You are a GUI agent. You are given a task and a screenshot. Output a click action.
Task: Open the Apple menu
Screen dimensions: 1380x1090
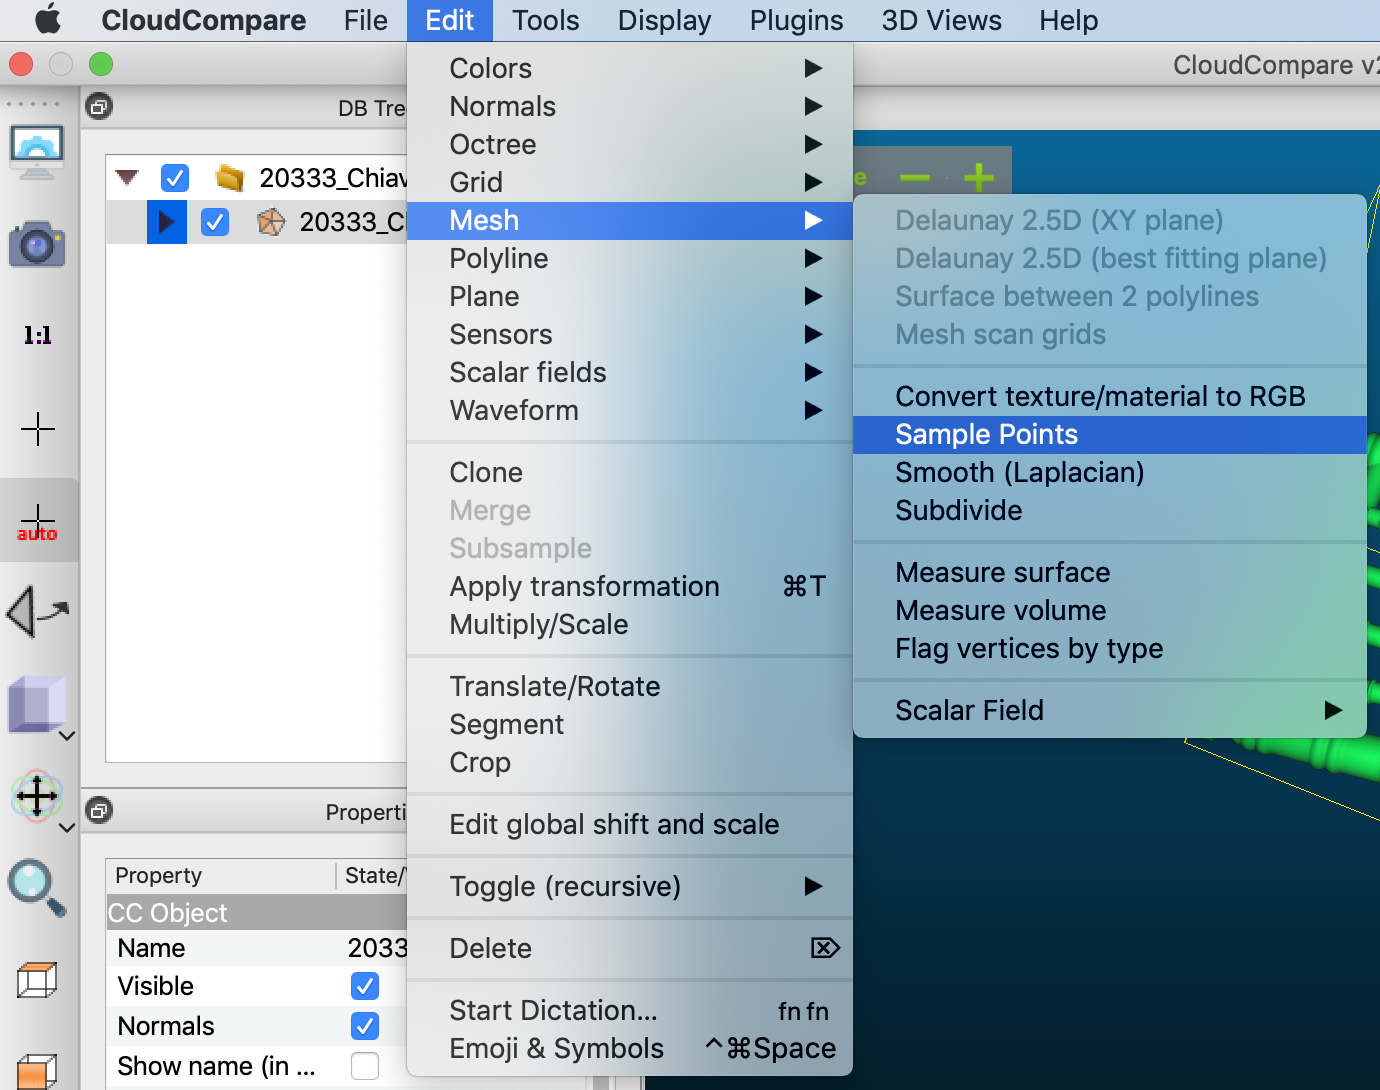(x=47, y=20)
